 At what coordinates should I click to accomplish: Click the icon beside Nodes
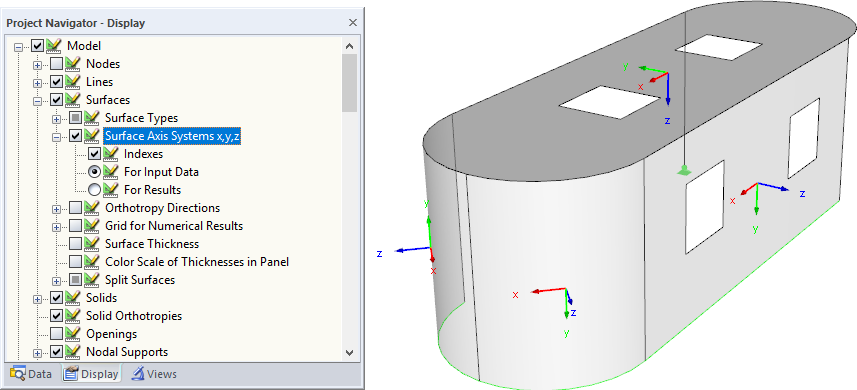point(73,64)
